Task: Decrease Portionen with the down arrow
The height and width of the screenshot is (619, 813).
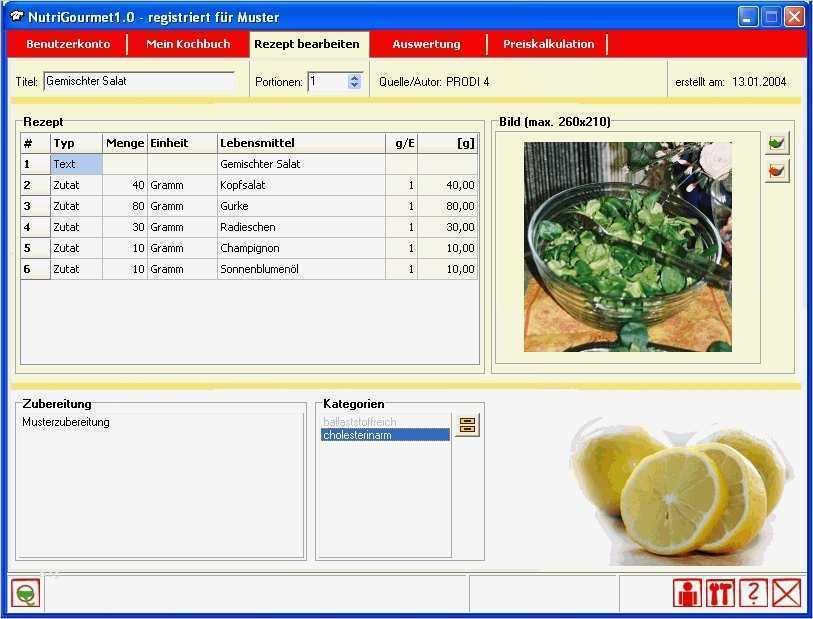Action: 354,85
